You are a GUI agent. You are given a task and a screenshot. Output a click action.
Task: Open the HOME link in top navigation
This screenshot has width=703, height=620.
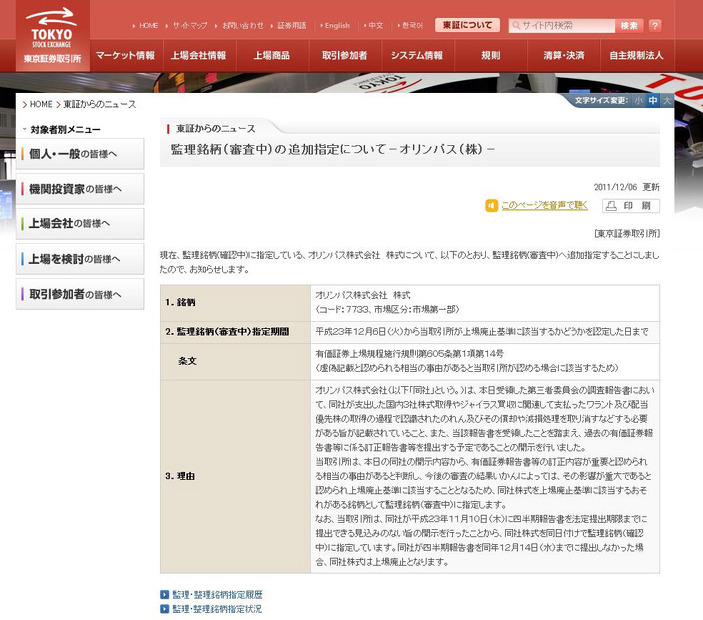(x=148, y=26)
